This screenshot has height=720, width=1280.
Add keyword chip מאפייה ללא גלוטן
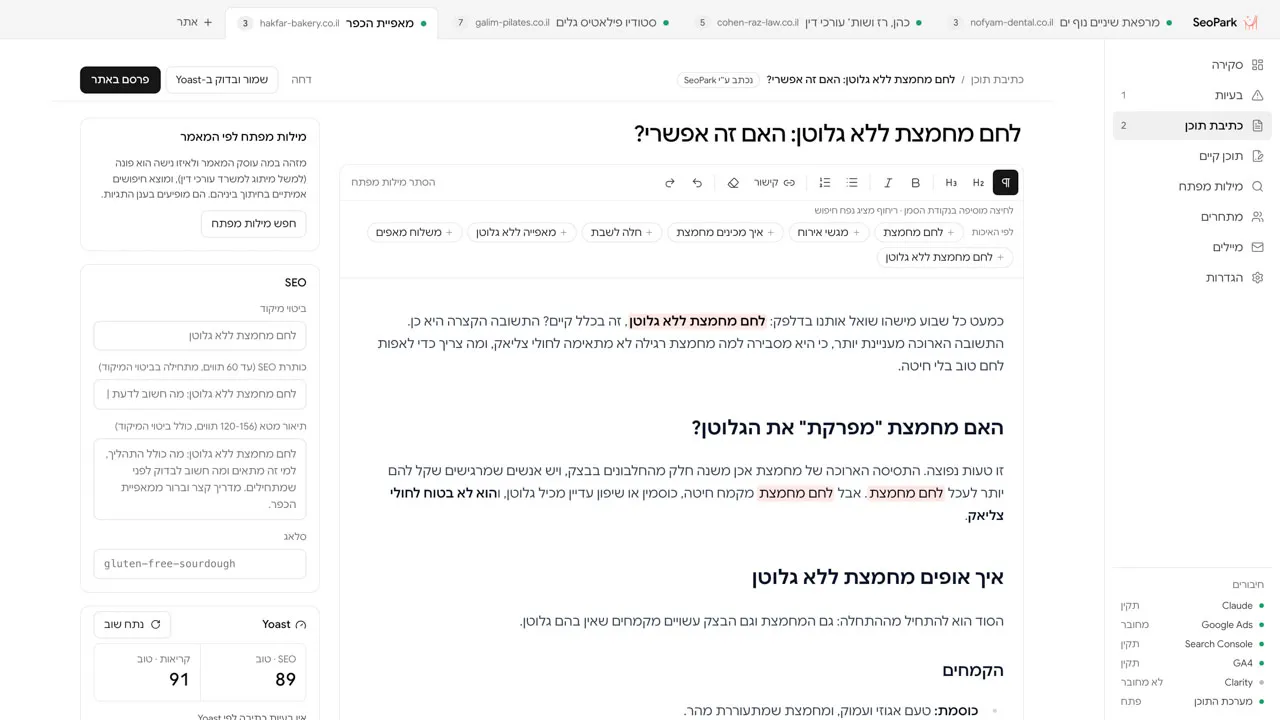(x=521, y=232)
